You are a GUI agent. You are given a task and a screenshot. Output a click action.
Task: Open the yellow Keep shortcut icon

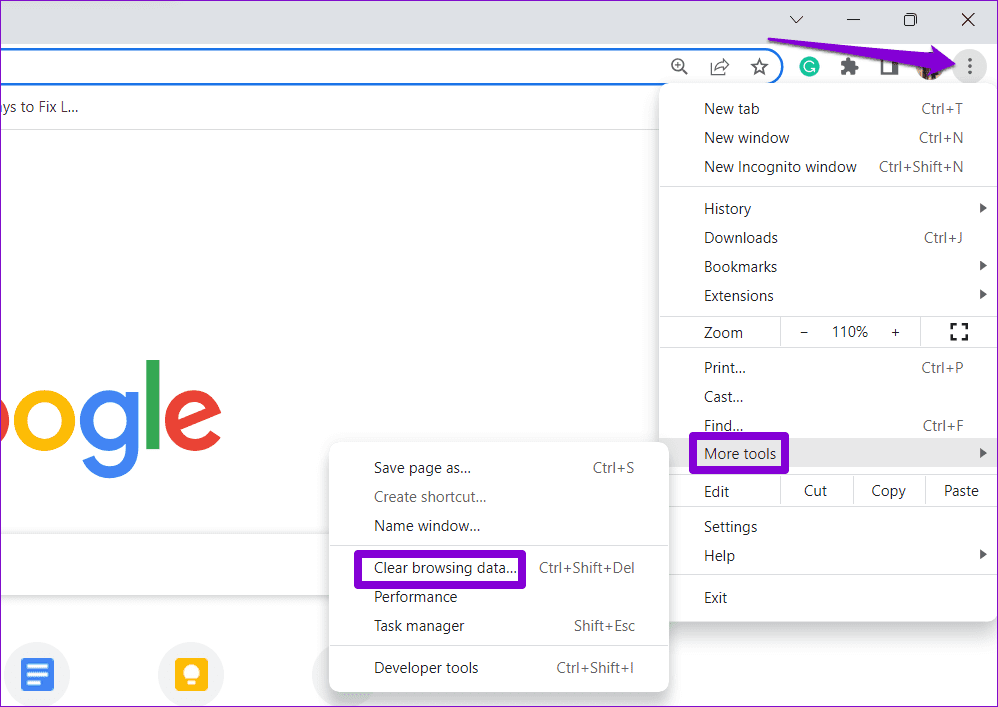click(x=191, y=674)
